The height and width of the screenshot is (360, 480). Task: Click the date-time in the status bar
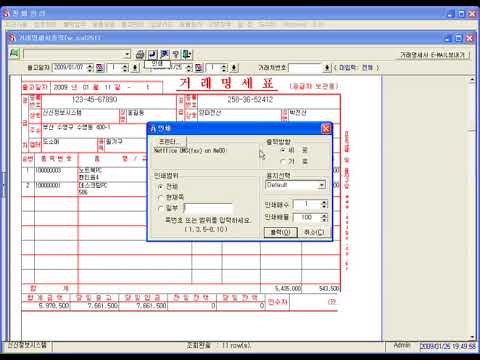448,346
